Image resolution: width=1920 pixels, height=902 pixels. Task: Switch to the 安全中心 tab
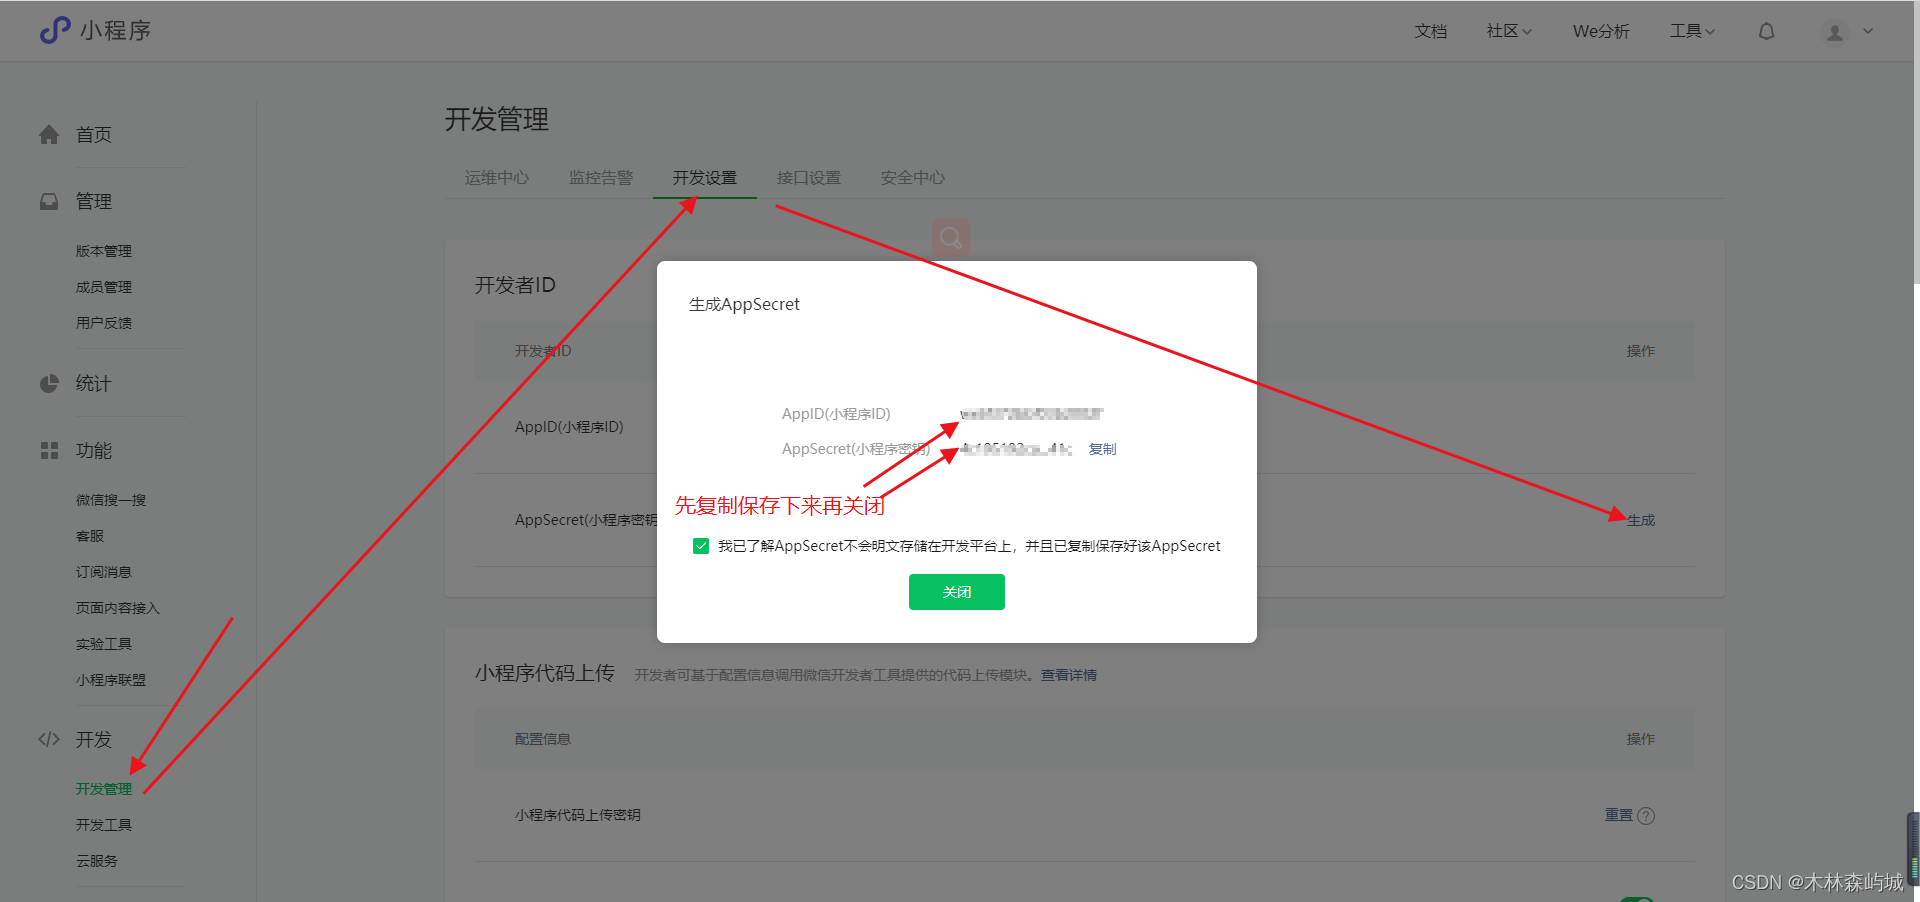tap(911, 177)
